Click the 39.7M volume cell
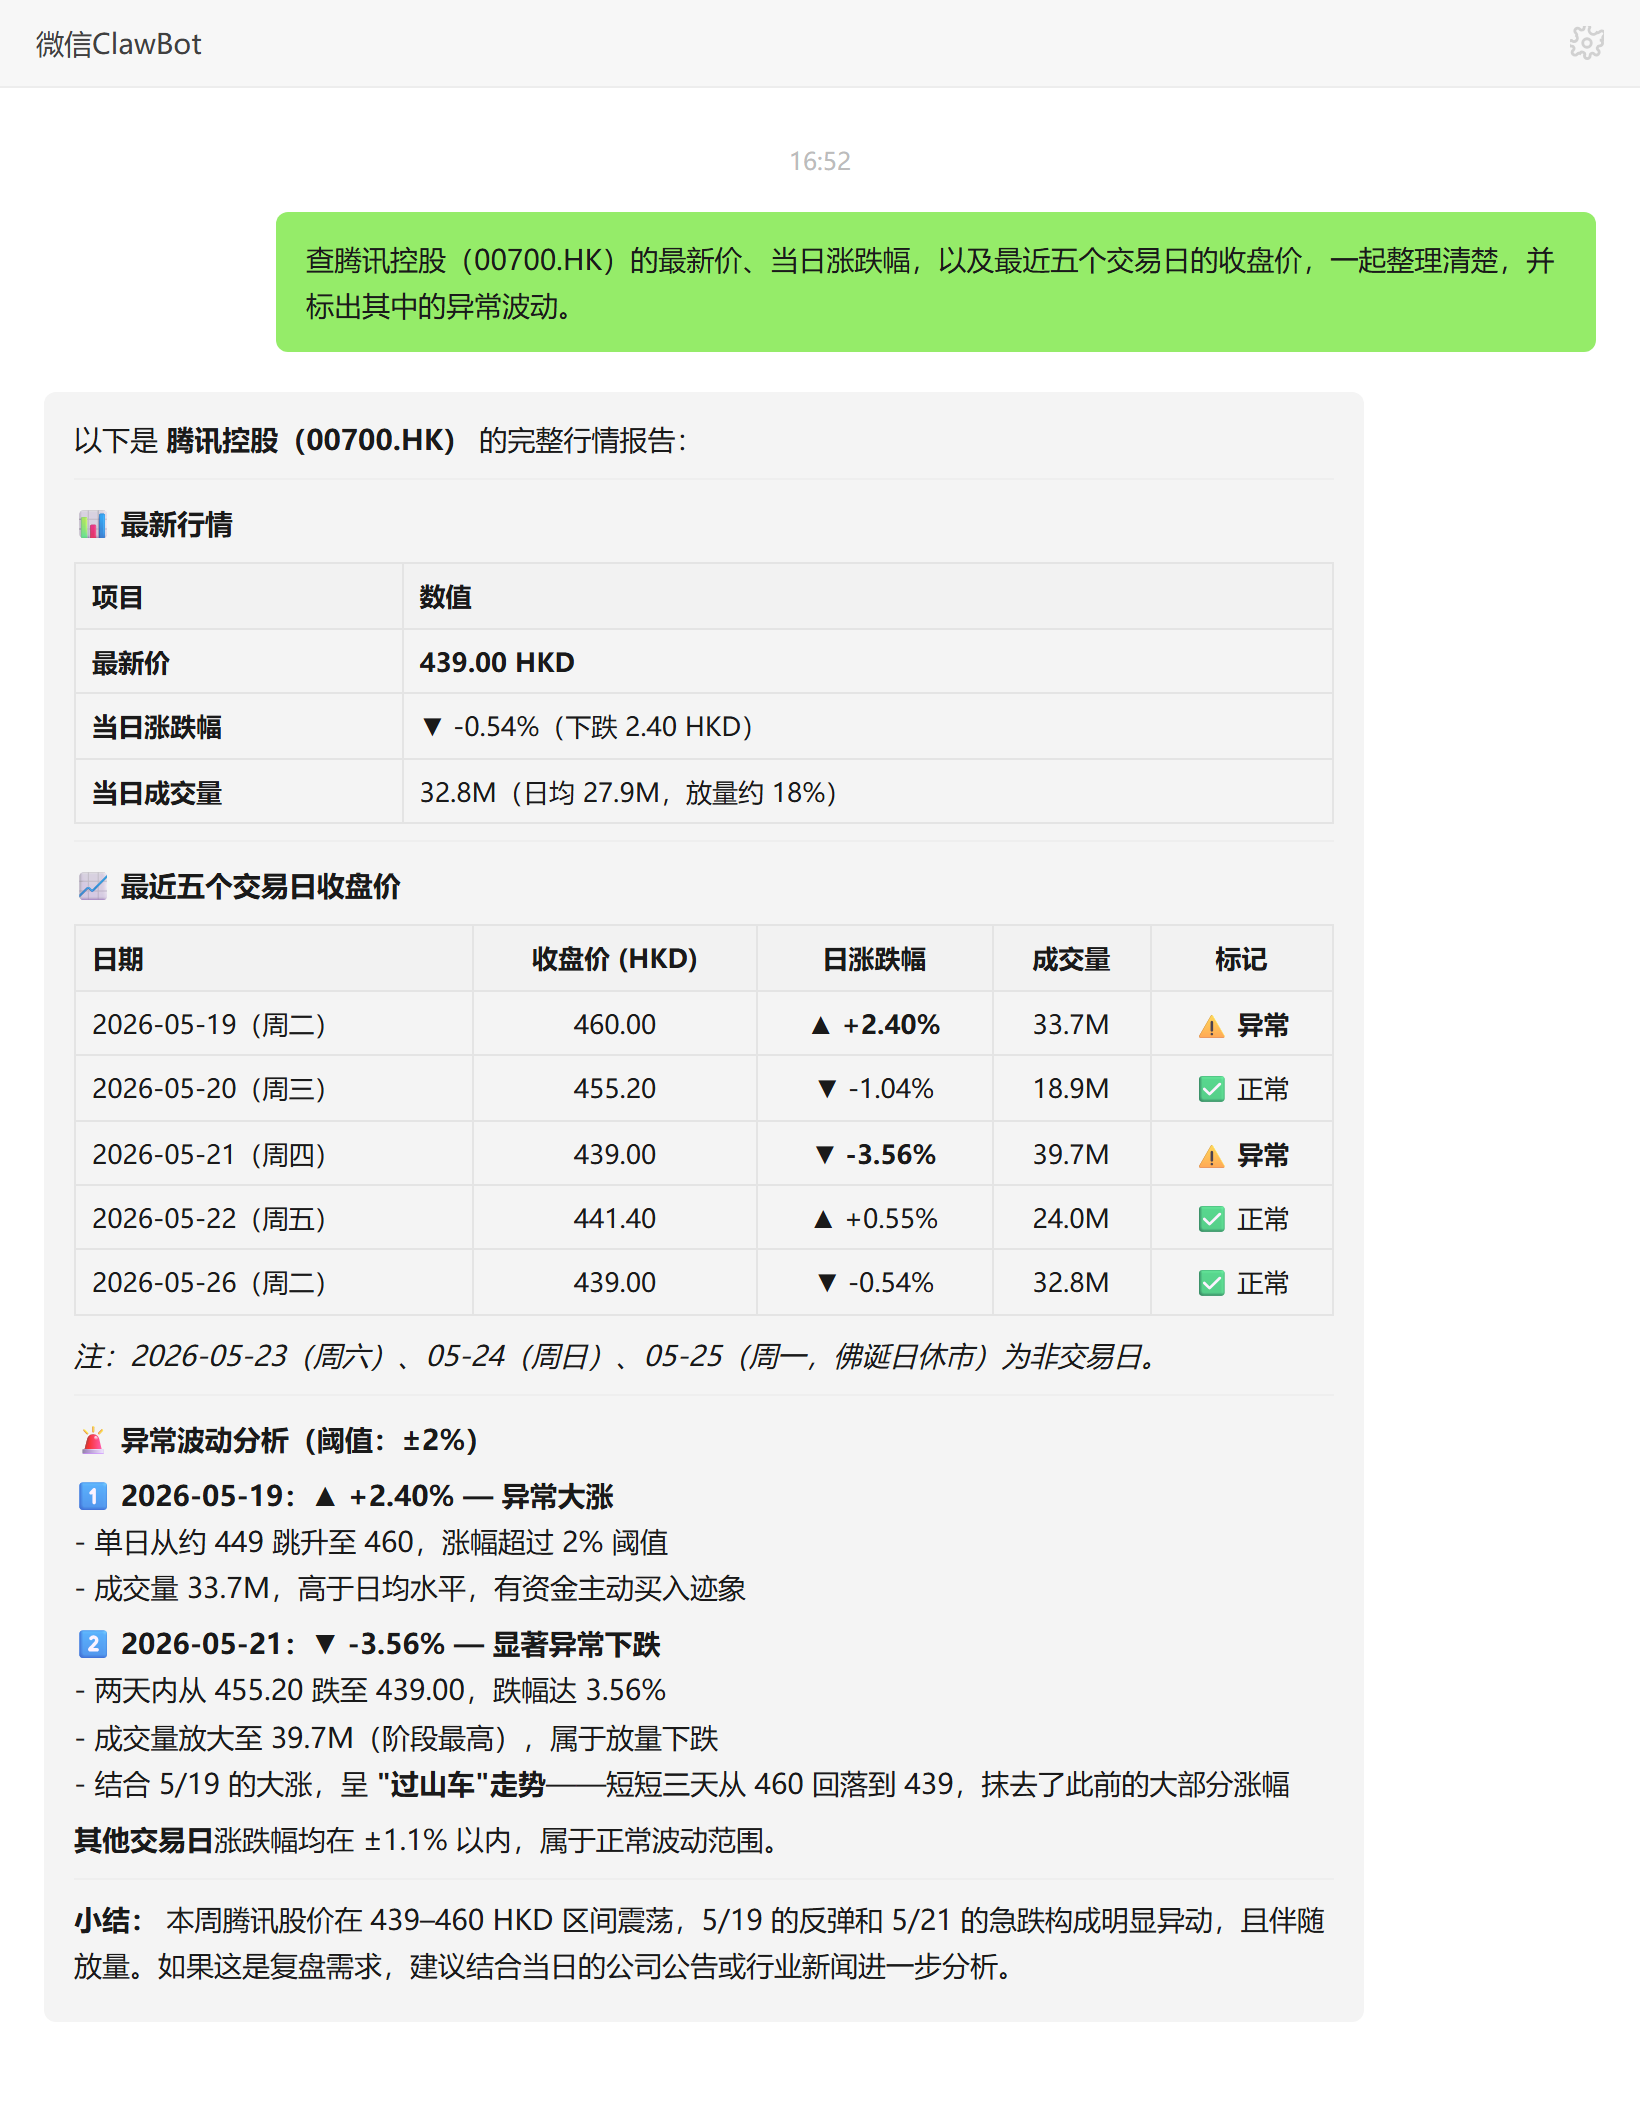Screen dimensions: 1640x2116 pyautogui.click(x=1071, y=1155)
